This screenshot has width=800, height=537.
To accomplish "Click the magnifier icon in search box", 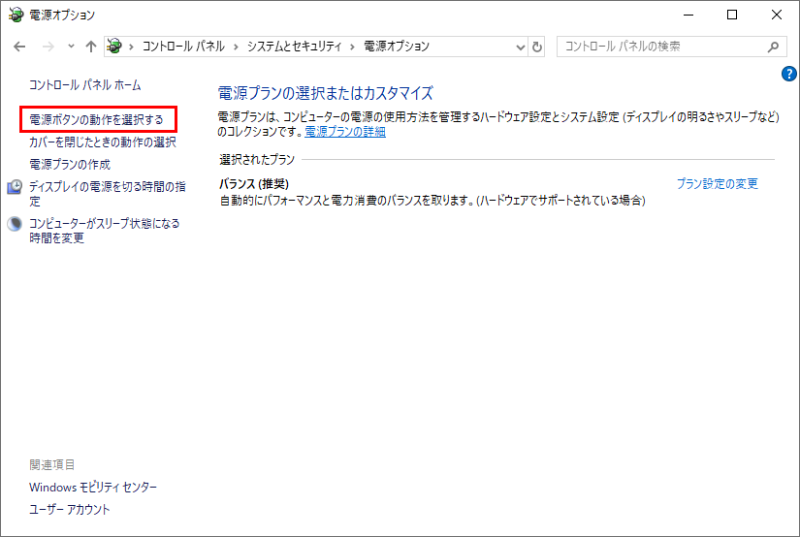I will pos(772,47).
